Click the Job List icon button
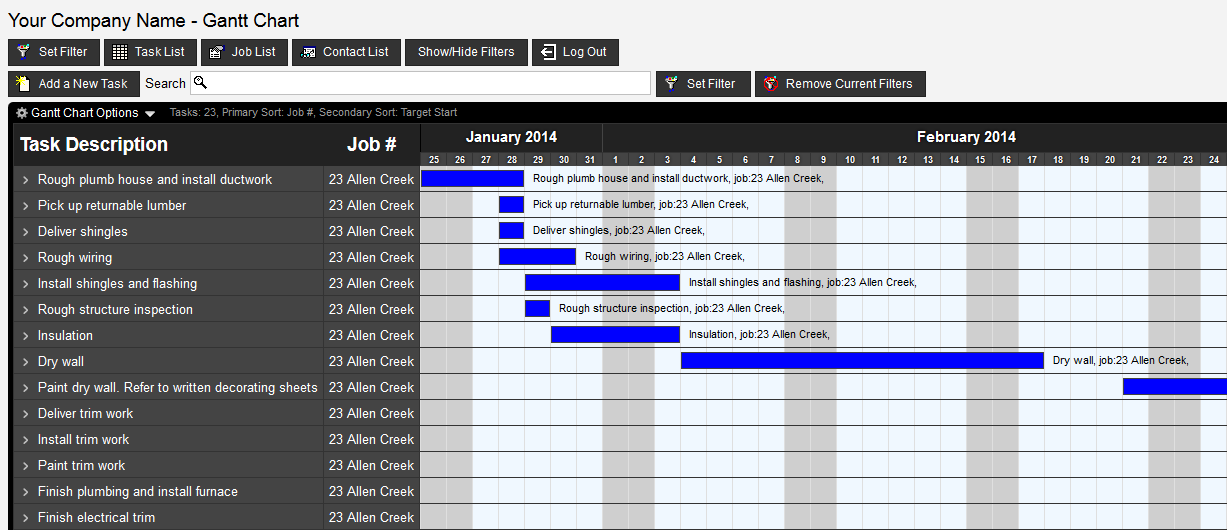The image size is (1227, 530). [x=217, y=52]
